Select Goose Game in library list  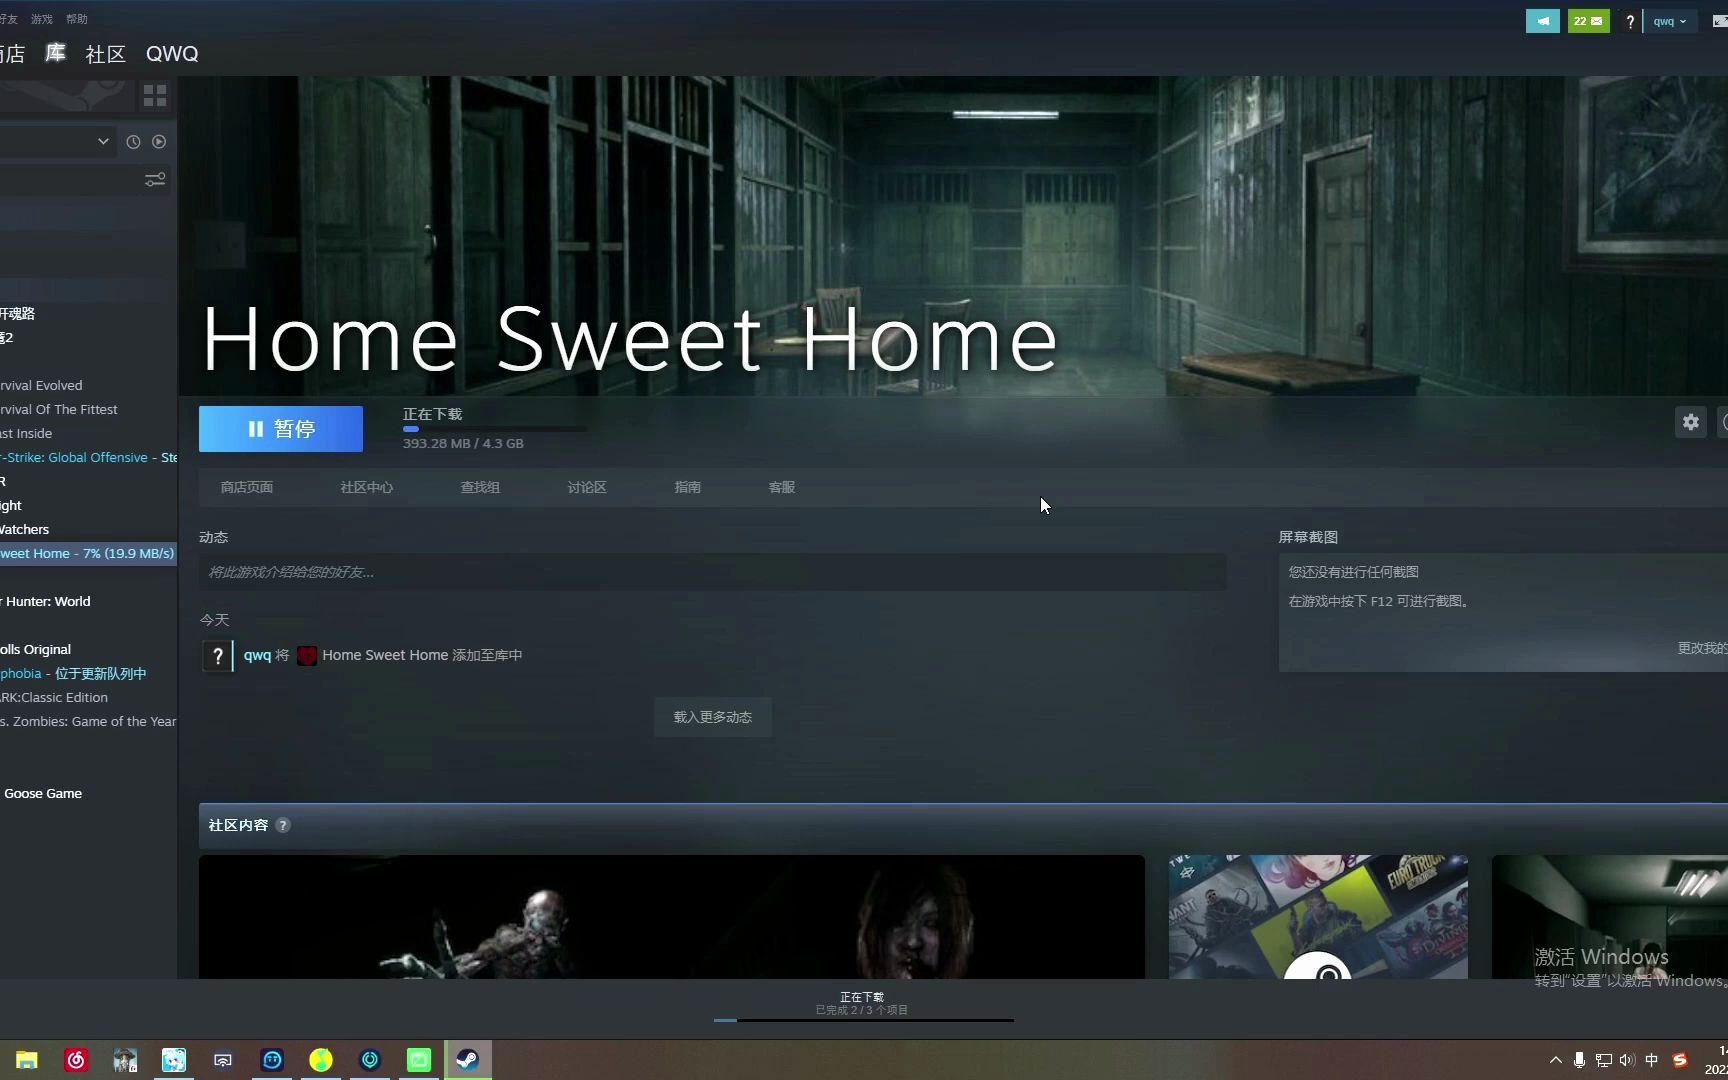coord(88,793)
